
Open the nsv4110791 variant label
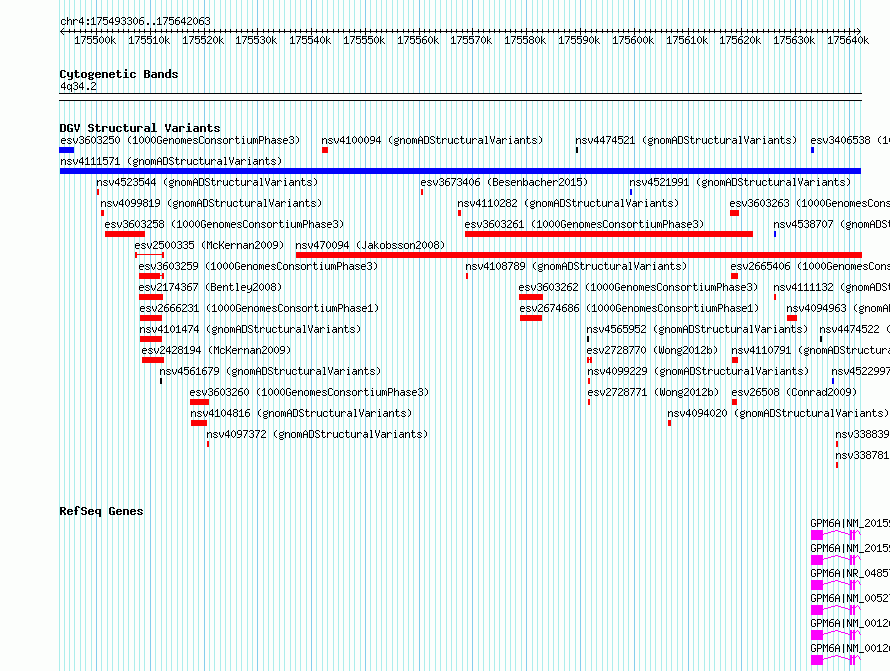click(x=811, y=350)
